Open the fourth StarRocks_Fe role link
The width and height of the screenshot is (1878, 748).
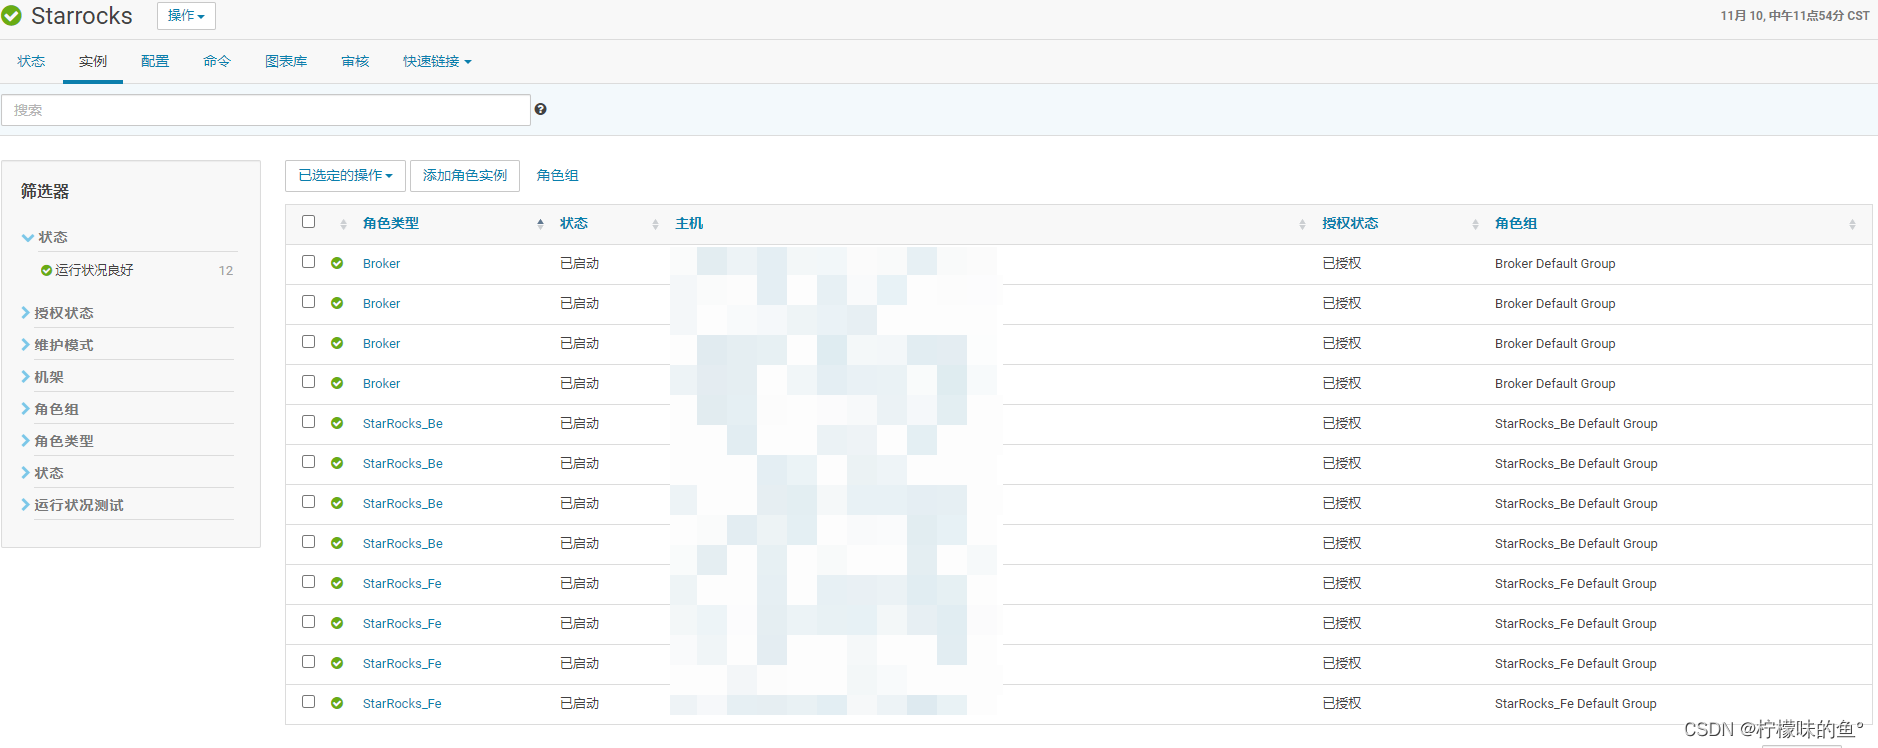pos(402,703)
